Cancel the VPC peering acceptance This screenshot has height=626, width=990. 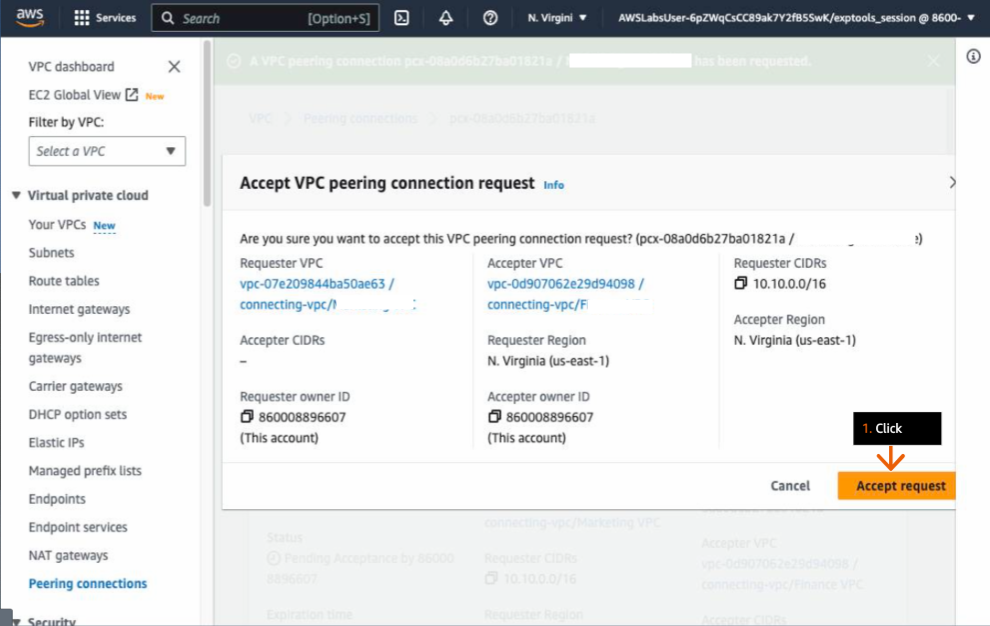click(x=790, y=485)
